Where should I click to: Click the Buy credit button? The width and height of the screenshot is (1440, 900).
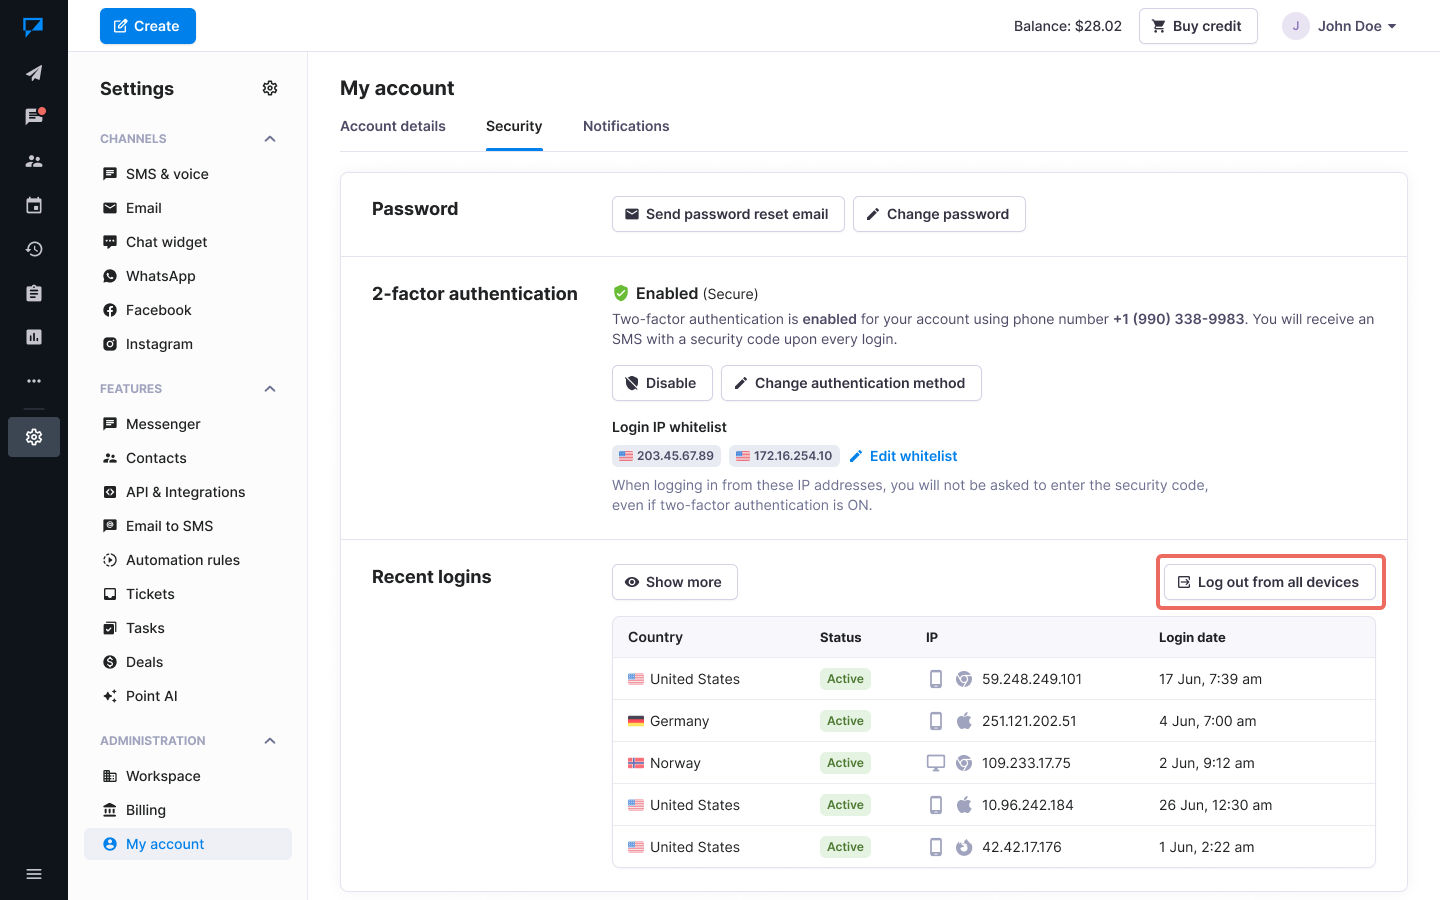[1197, 26]
